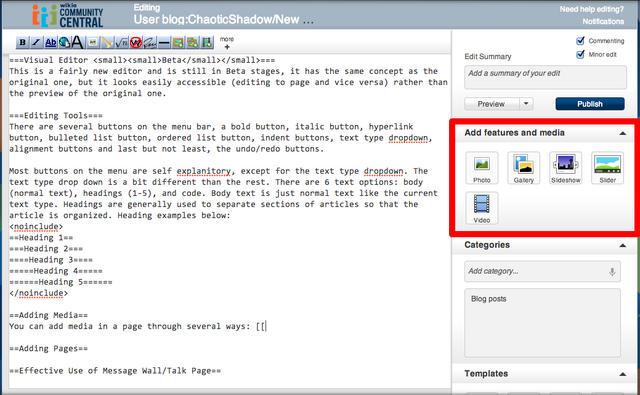Click the Add category input field
Viewport: 640px width, 395px height.
(x=542, y=271)
